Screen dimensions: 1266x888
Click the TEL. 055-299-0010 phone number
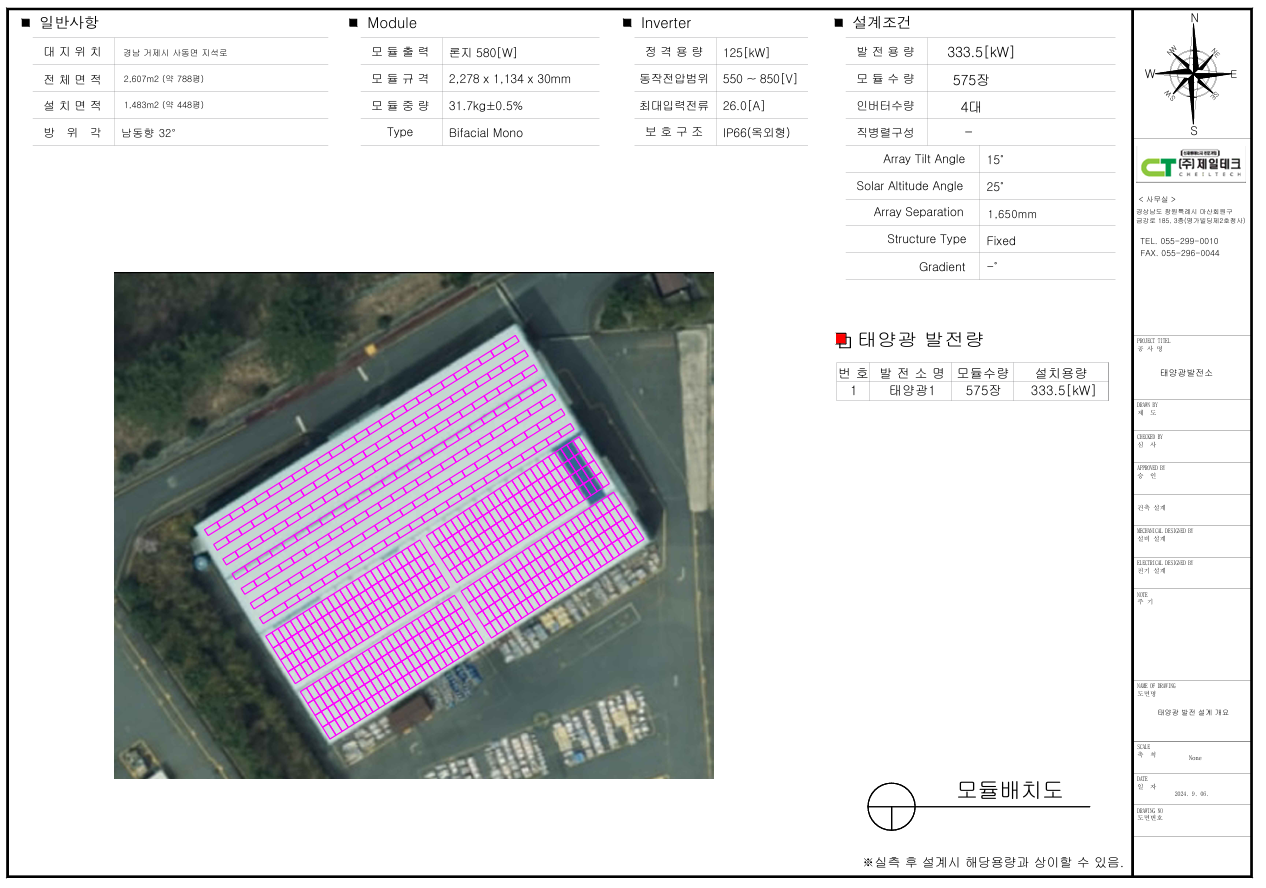(1179, 241)
